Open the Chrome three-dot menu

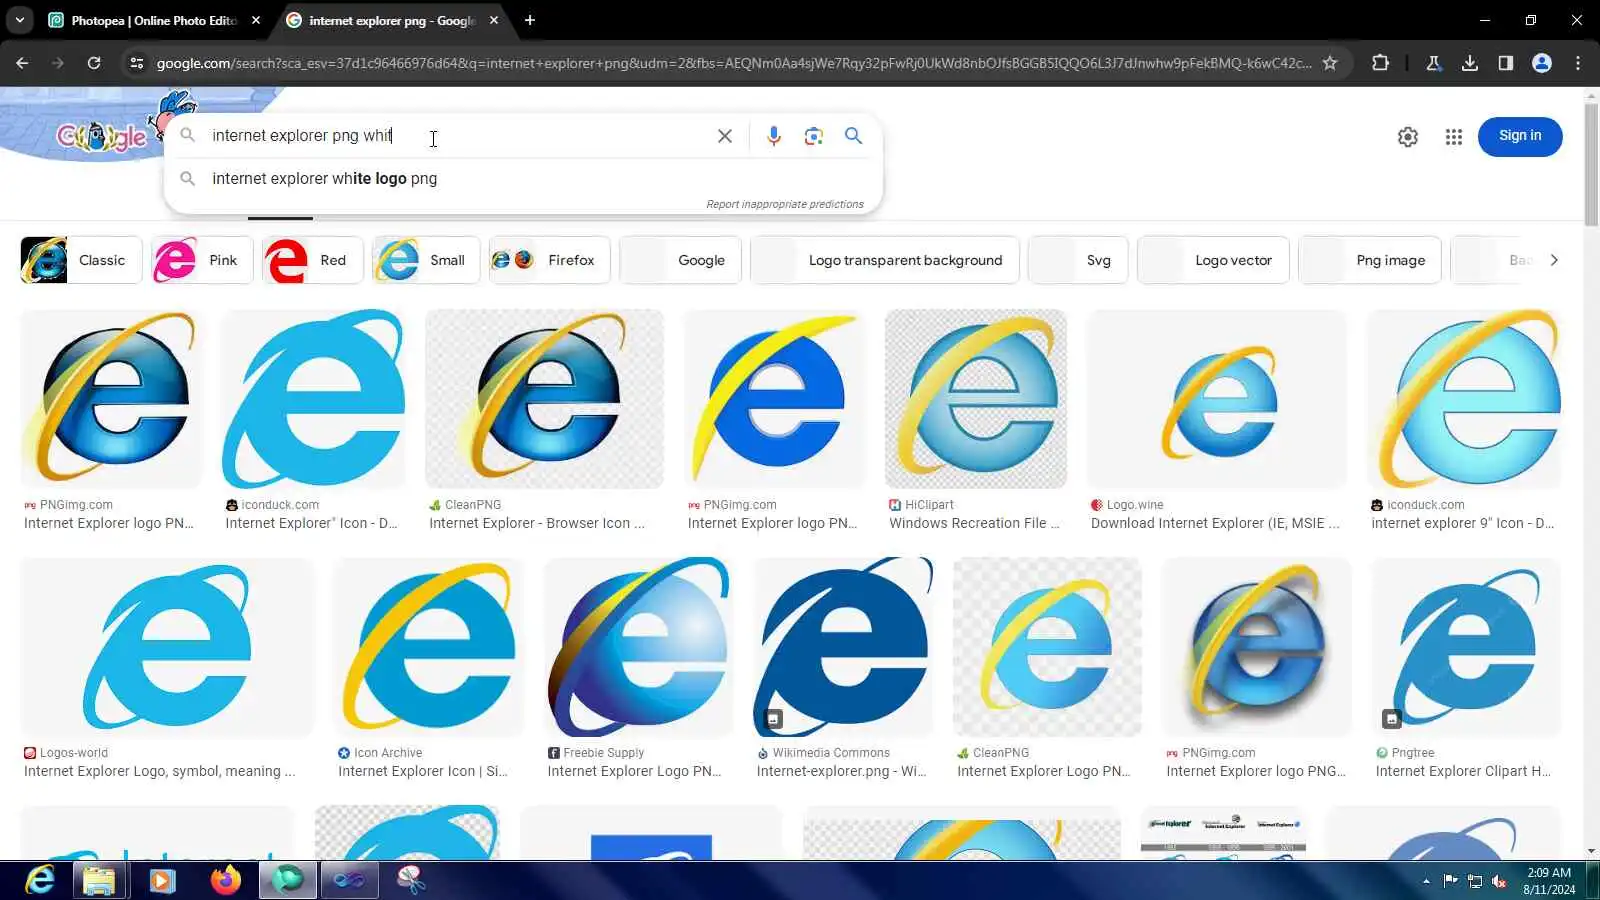pyautogui.click(x=1578, y=63)
